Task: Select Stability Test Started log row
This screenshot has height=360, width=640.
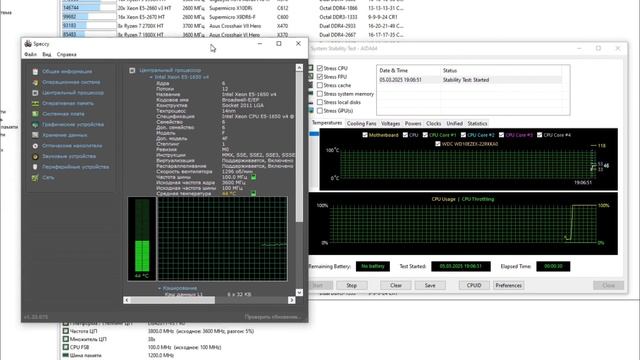Action: coord(469,80)
